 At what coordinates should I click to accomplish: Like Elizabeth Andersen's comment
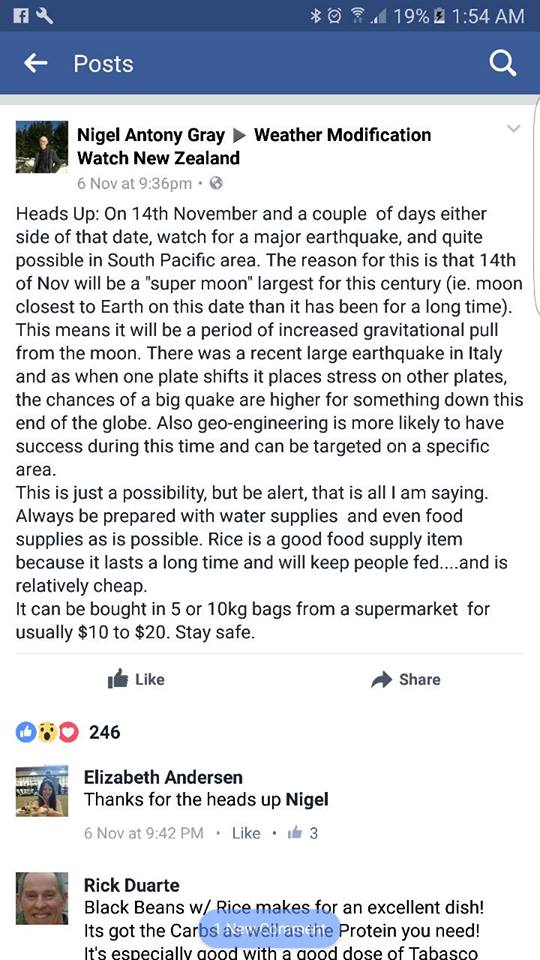pos(246,833)
